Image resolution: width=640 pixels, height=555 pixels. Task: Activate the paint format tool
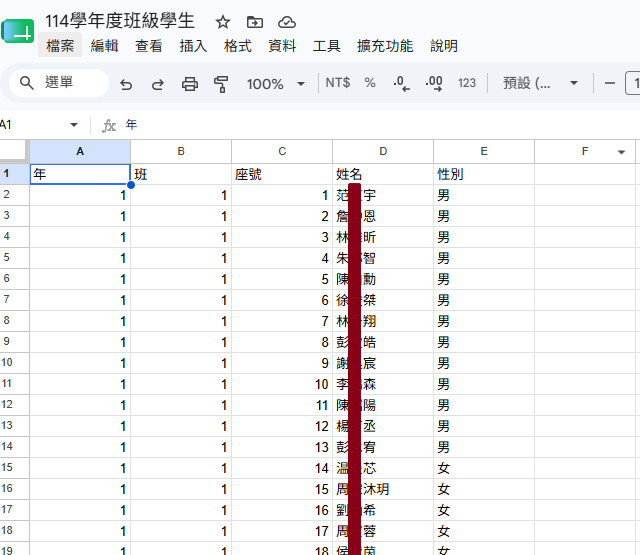point(221,84)
